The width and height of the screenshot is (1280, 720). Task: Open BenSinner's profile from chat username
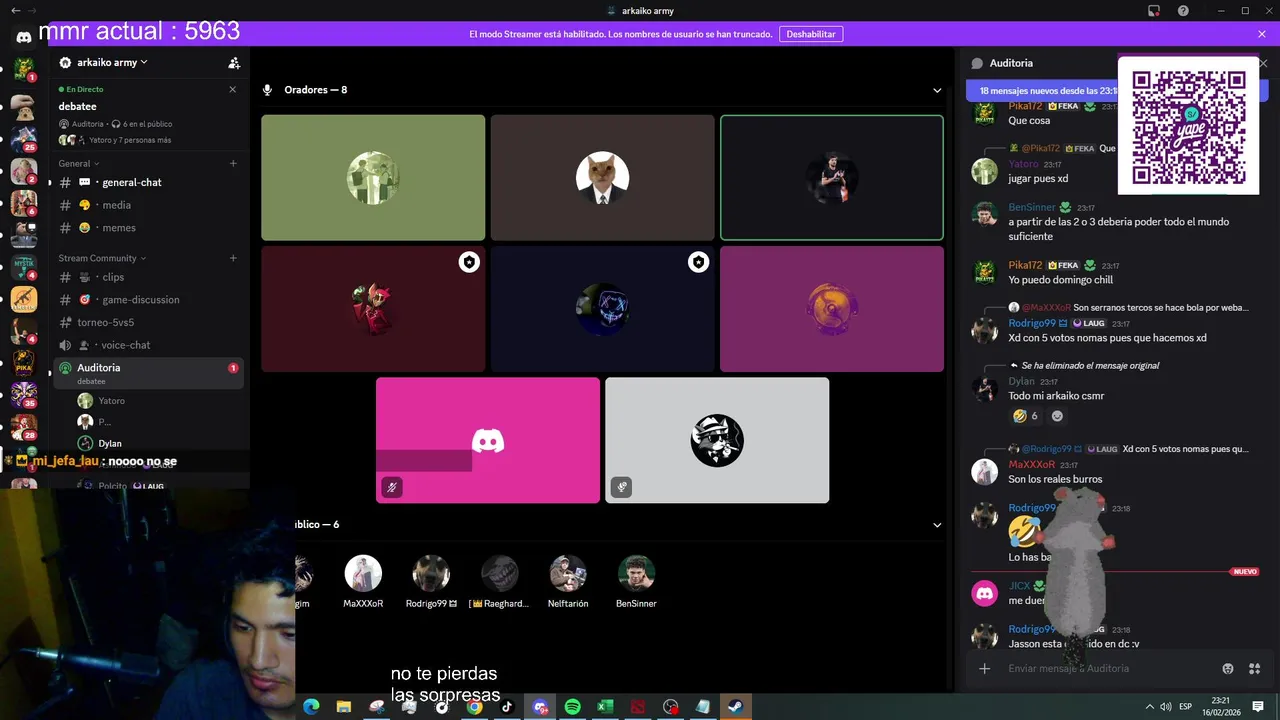(x=1032, y=207)
